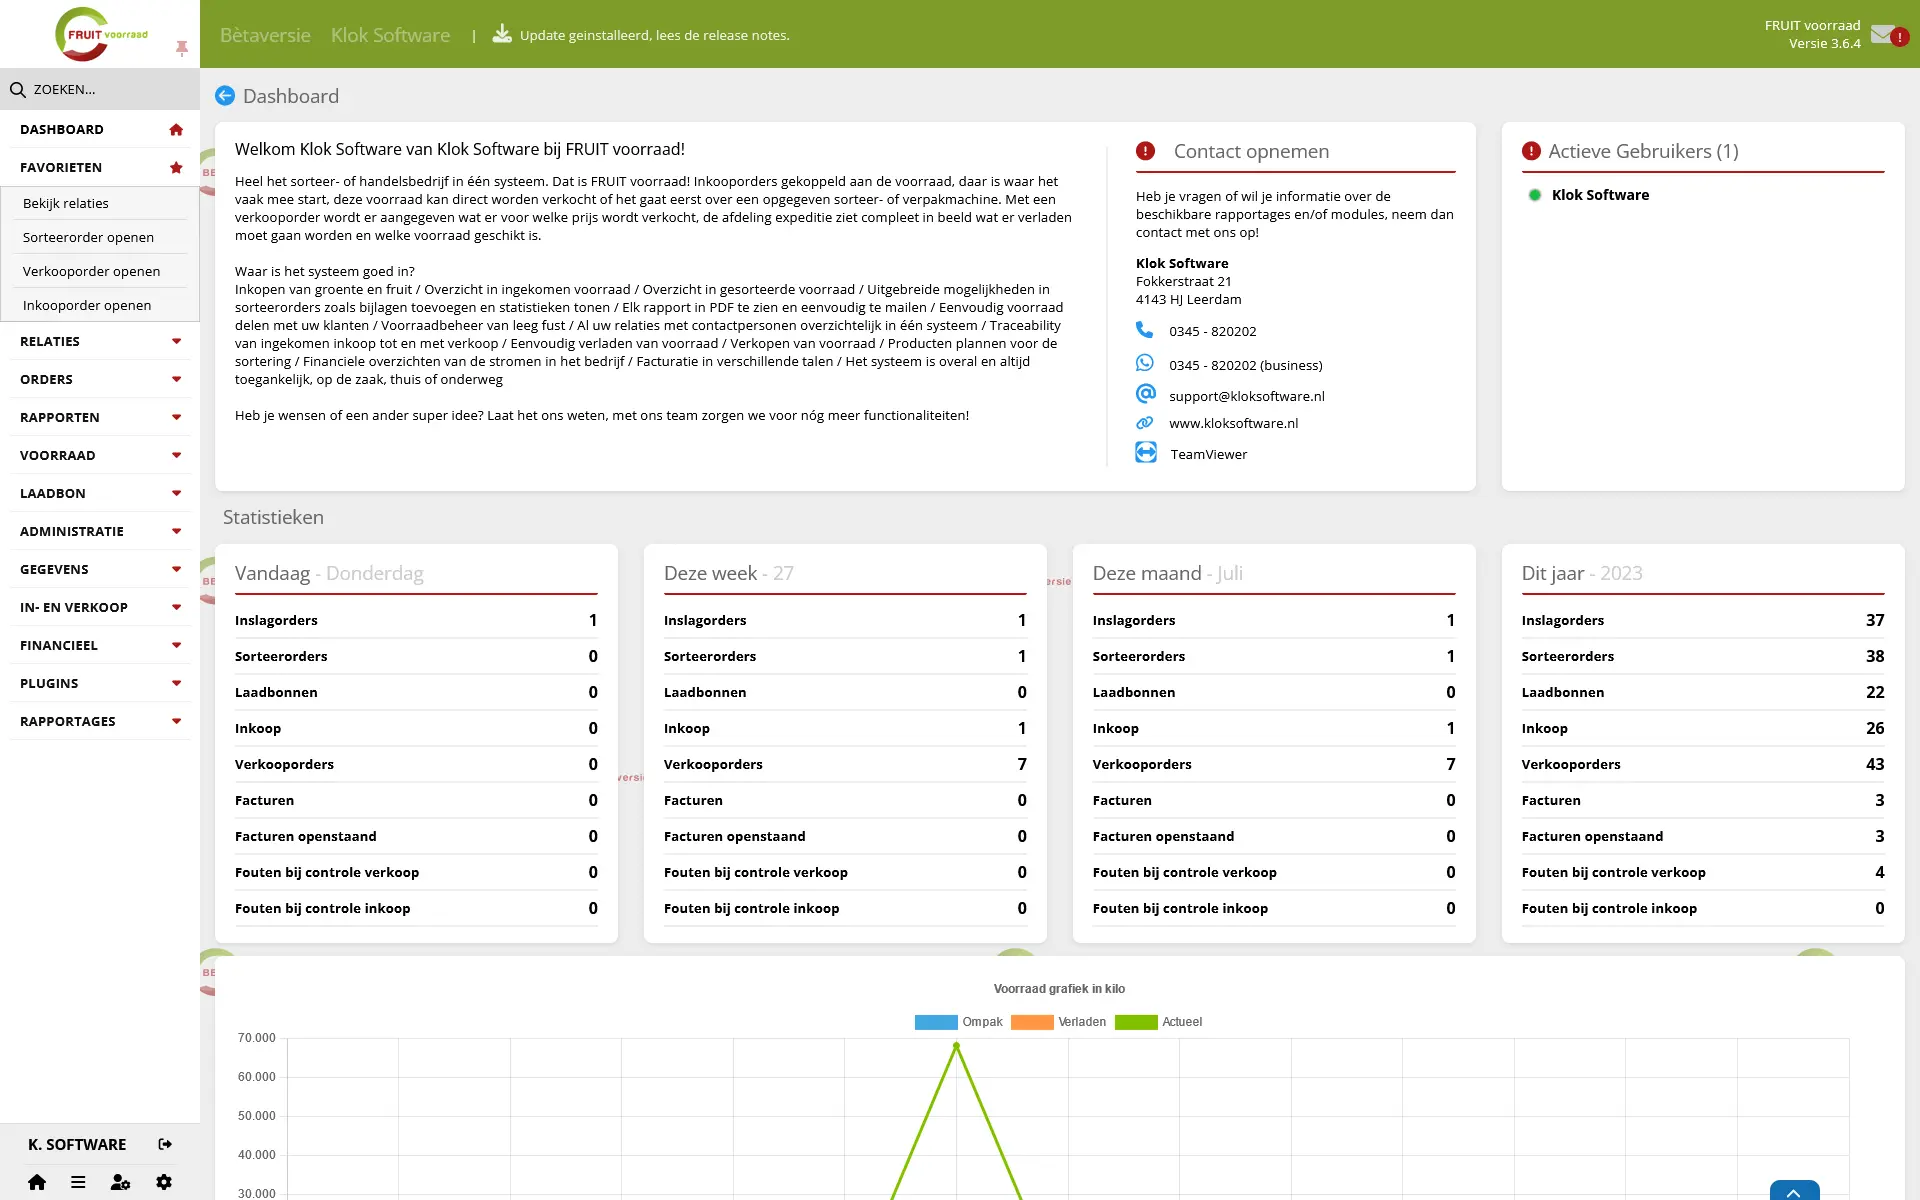Click Klok Software in Actieve Gebruikers list
Image resolution: width=1920 pixels, height=1200 pixels.
click(x=1600, y=195)
